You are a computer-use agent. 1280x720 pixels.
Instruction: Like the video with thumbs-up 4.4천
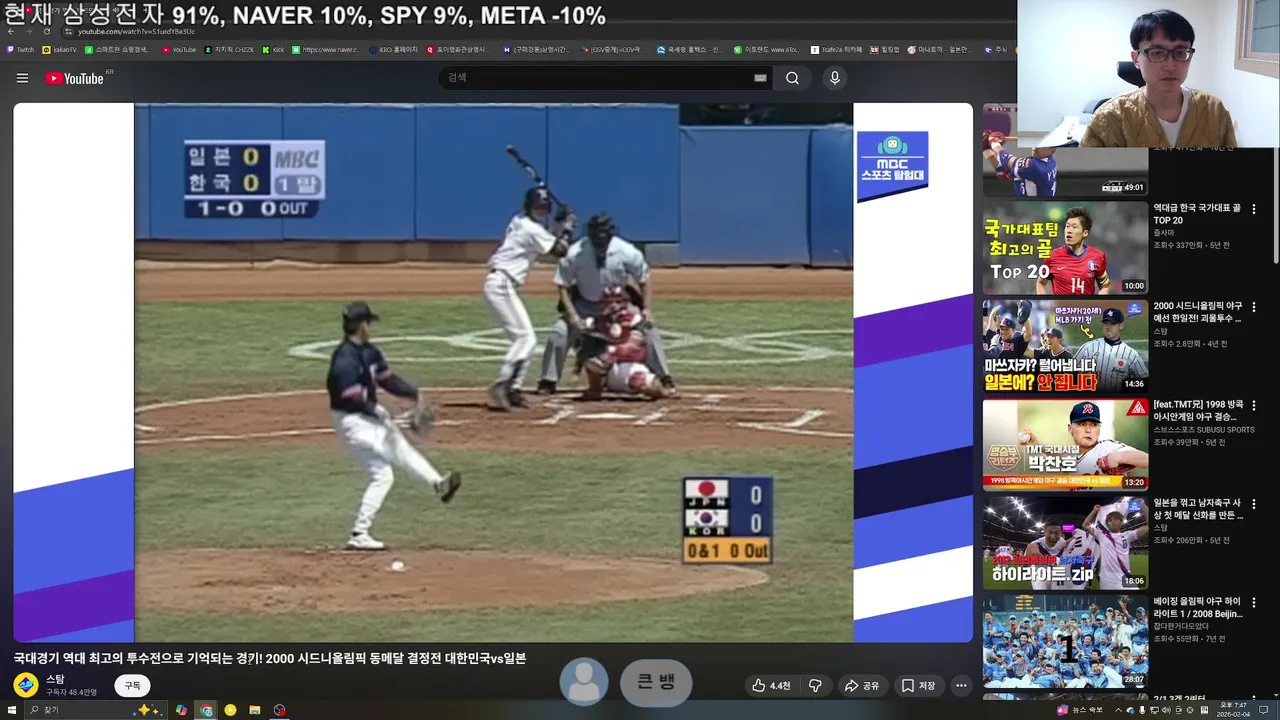pos(771,686)
